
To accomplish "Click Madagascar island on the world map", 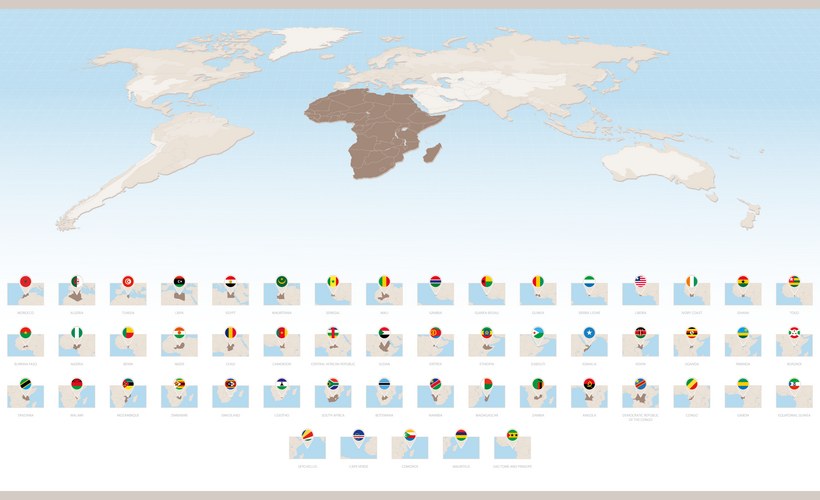I will [x=433, y=153].
